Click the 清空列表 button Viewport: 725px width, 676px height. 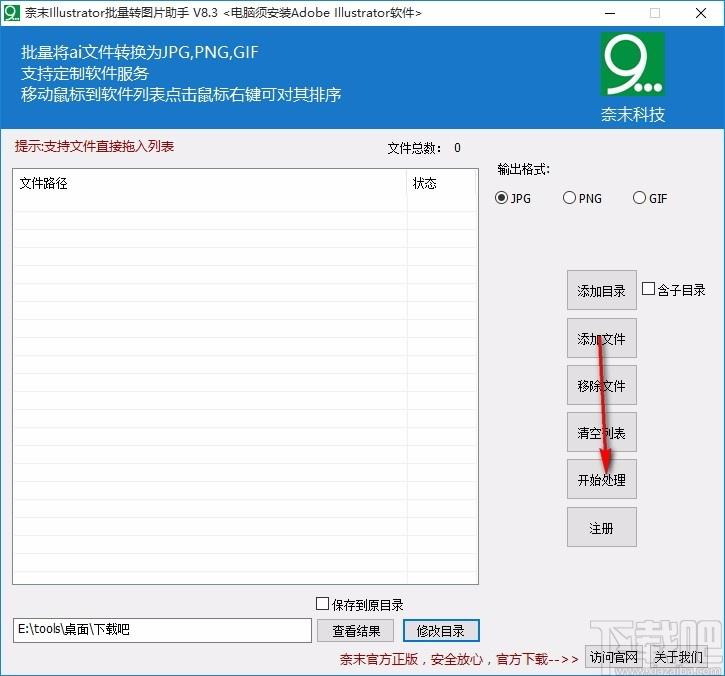[x=602, y=433]
